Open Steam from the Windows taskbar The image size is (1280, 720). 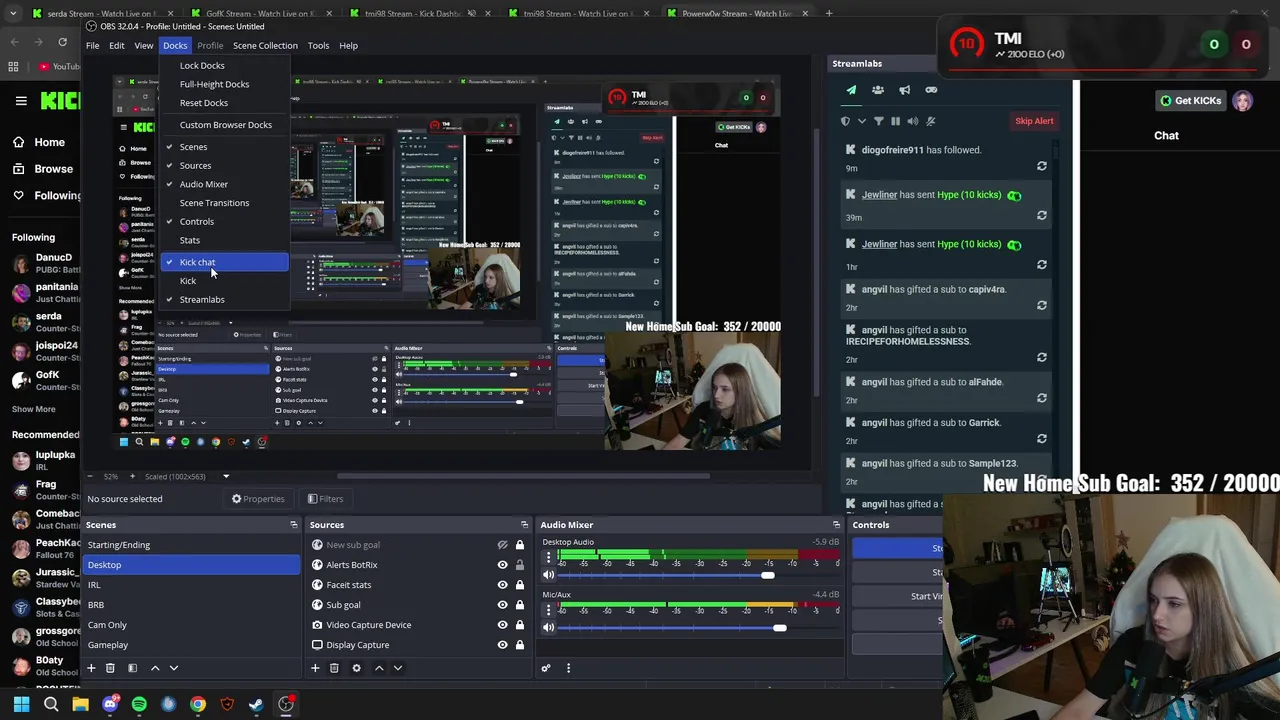256,704
